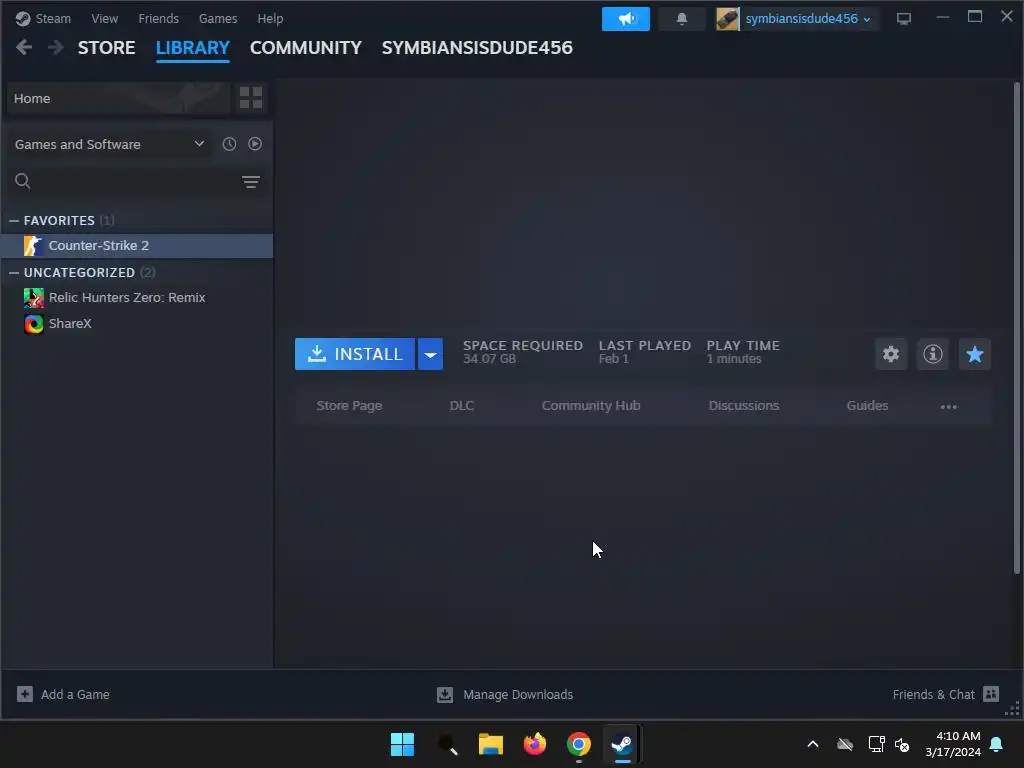Click the Steam taskbar icon
The image size is (1024, 768).
(622, 744)
